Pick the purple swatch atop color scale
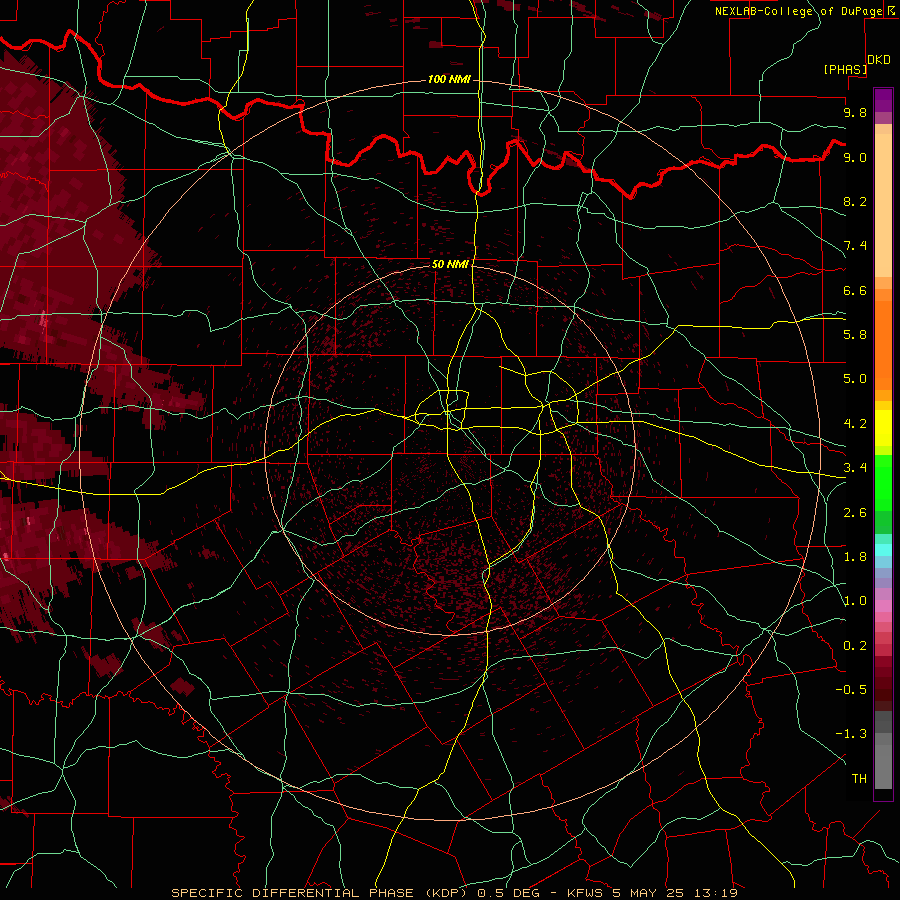This screenshot has height=900, width=900. click(x=883, y=100)
